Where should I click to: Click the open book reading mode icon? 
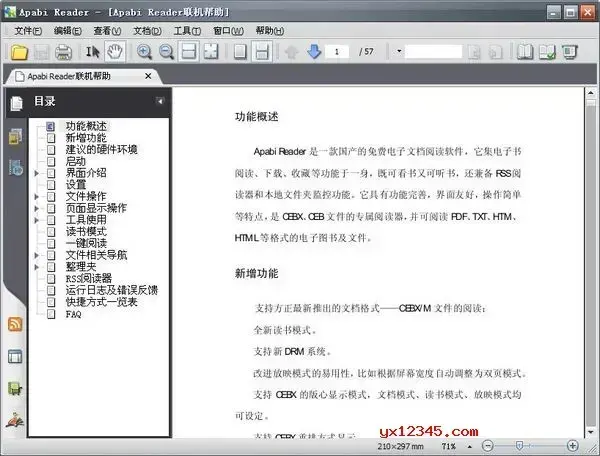[525, 52]
